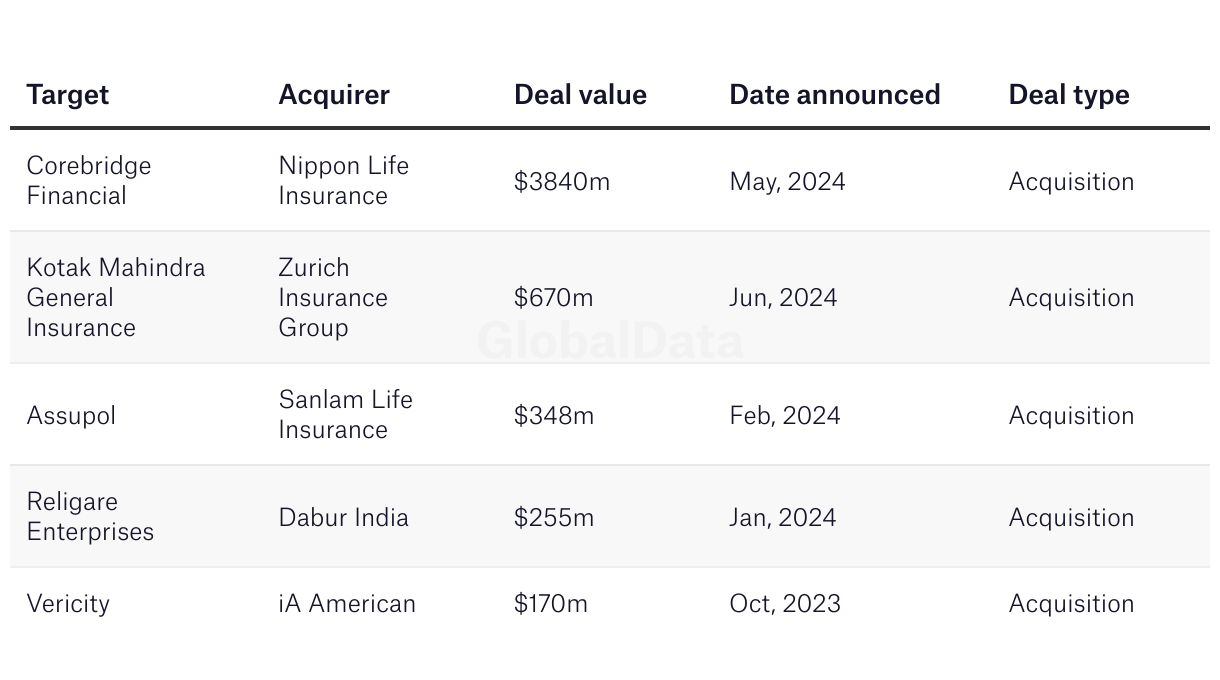Click the Date announced column header

[834, 95]
